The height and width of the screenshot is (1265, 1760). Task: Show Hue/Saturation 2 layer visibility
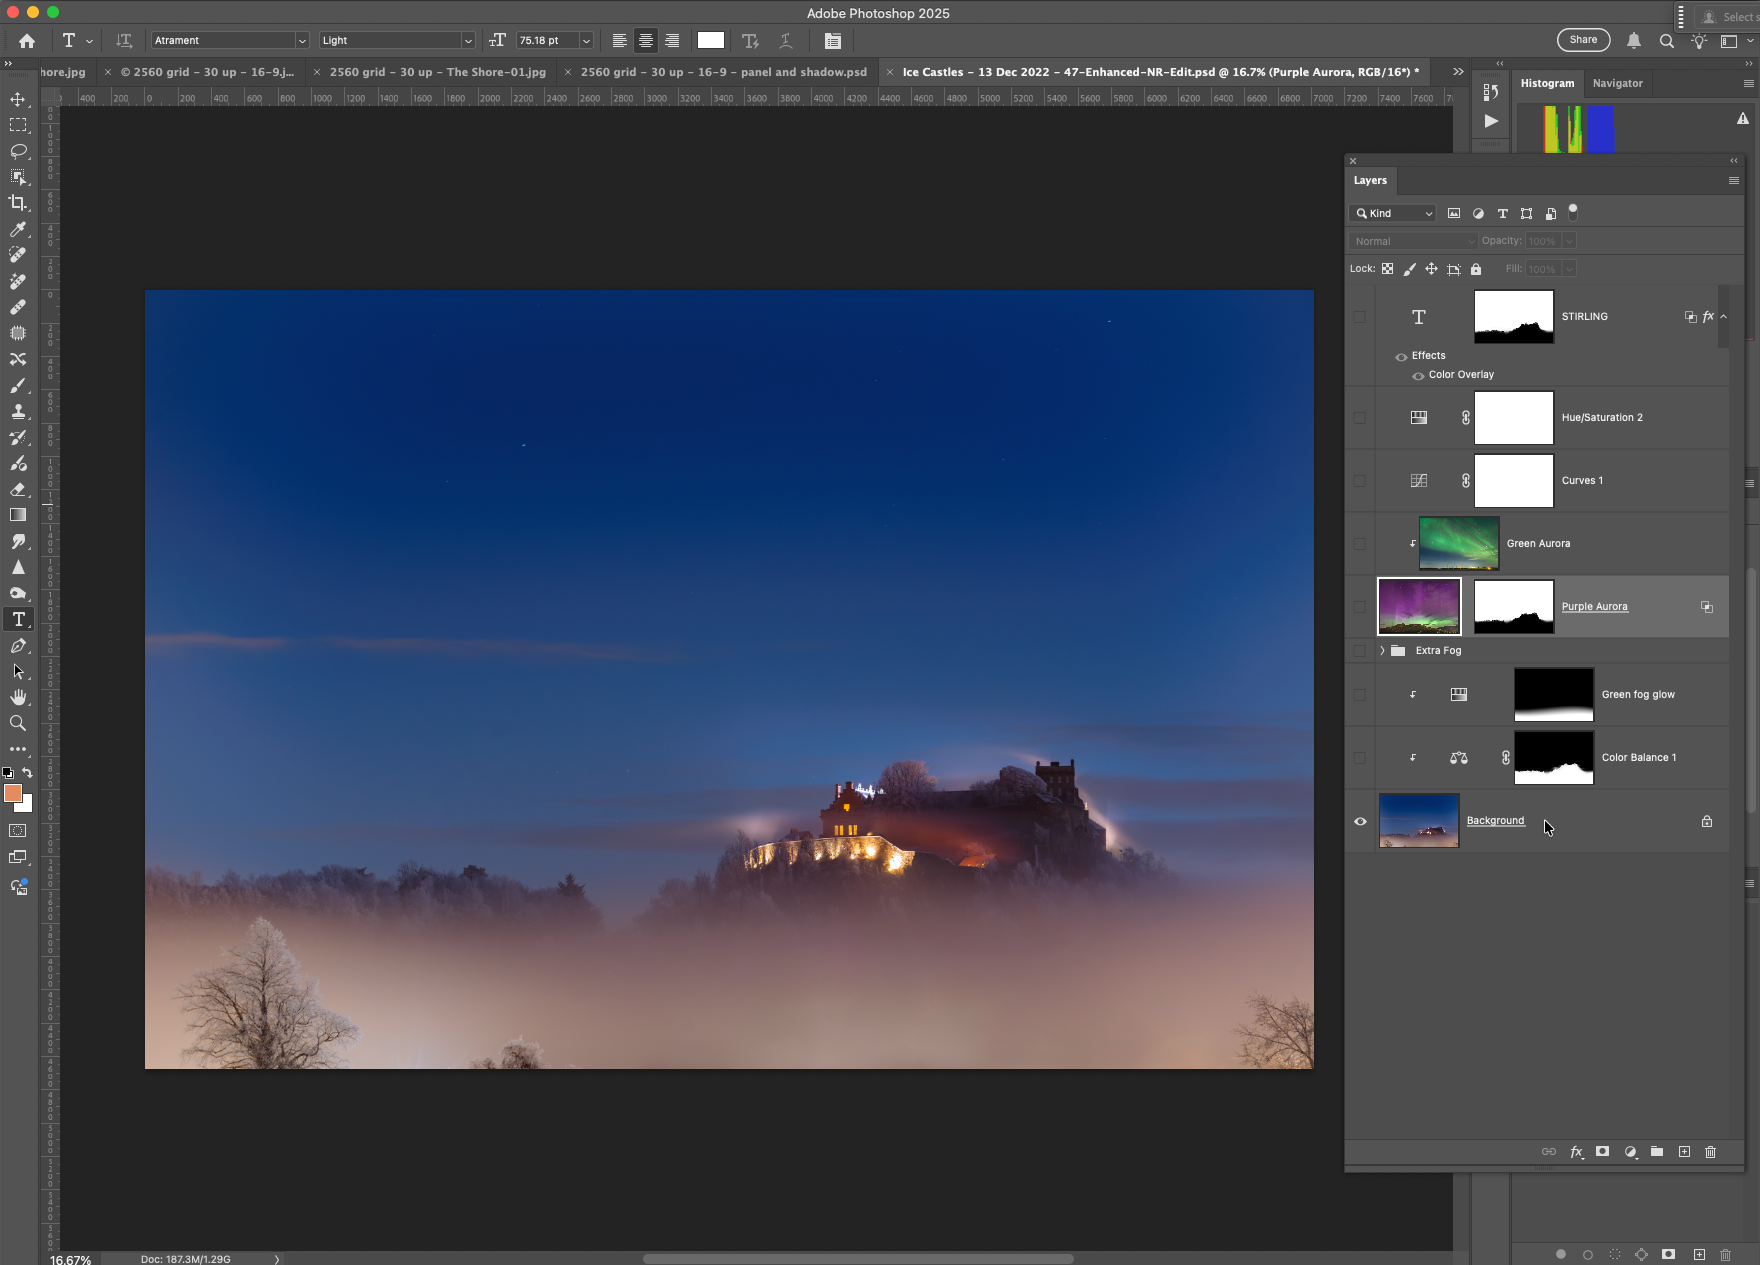pos(1360,418)
